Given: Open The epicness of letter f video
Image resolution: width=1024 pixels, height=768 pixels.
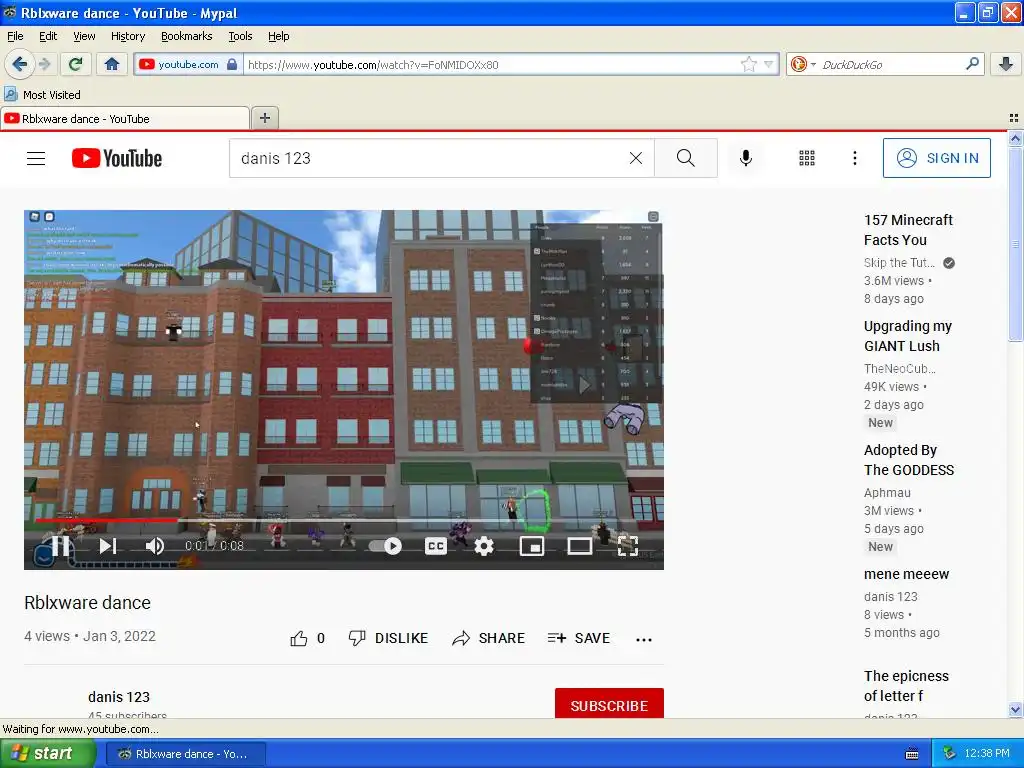Looking at the screenshot, I should pos(906,686).
